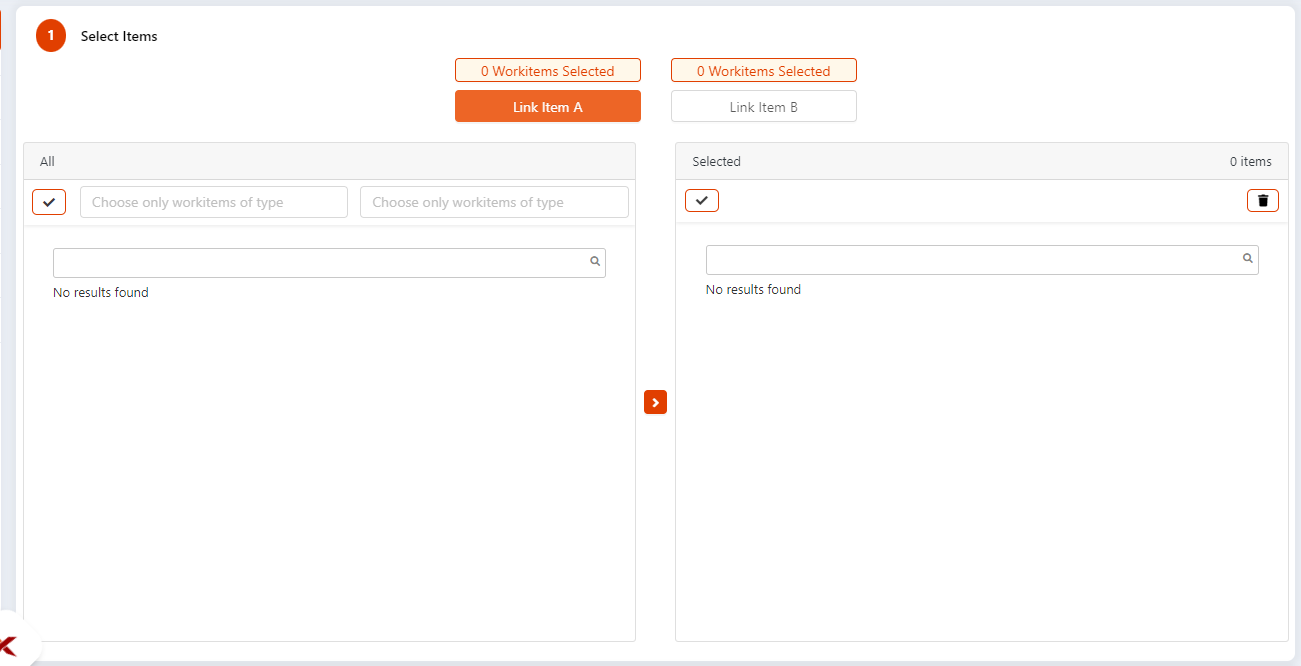Click the magnifier icon in the Selected search box
The width and height of the screenshot is (1301, 666).
[1247, 258]
